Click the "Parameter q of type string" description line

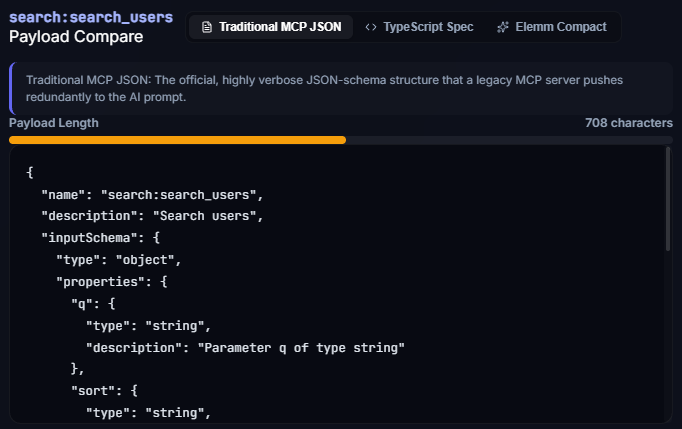(245, 348)
